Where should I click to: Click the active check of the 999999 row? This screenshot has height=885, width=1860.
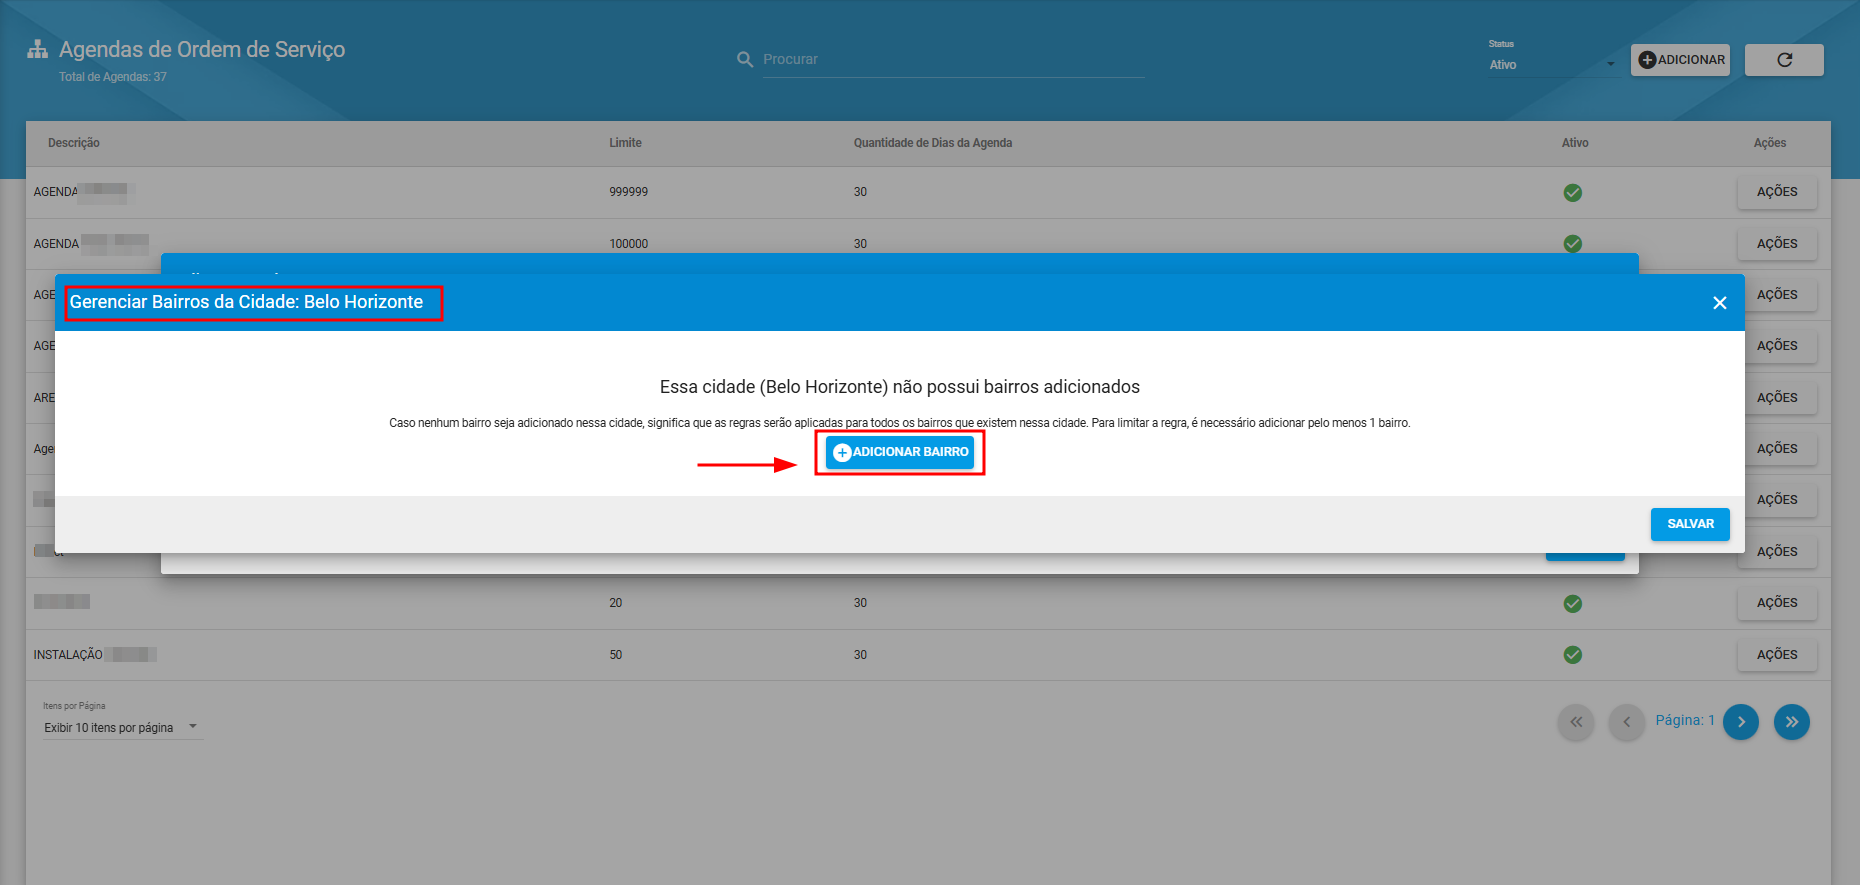[1573, 193]
